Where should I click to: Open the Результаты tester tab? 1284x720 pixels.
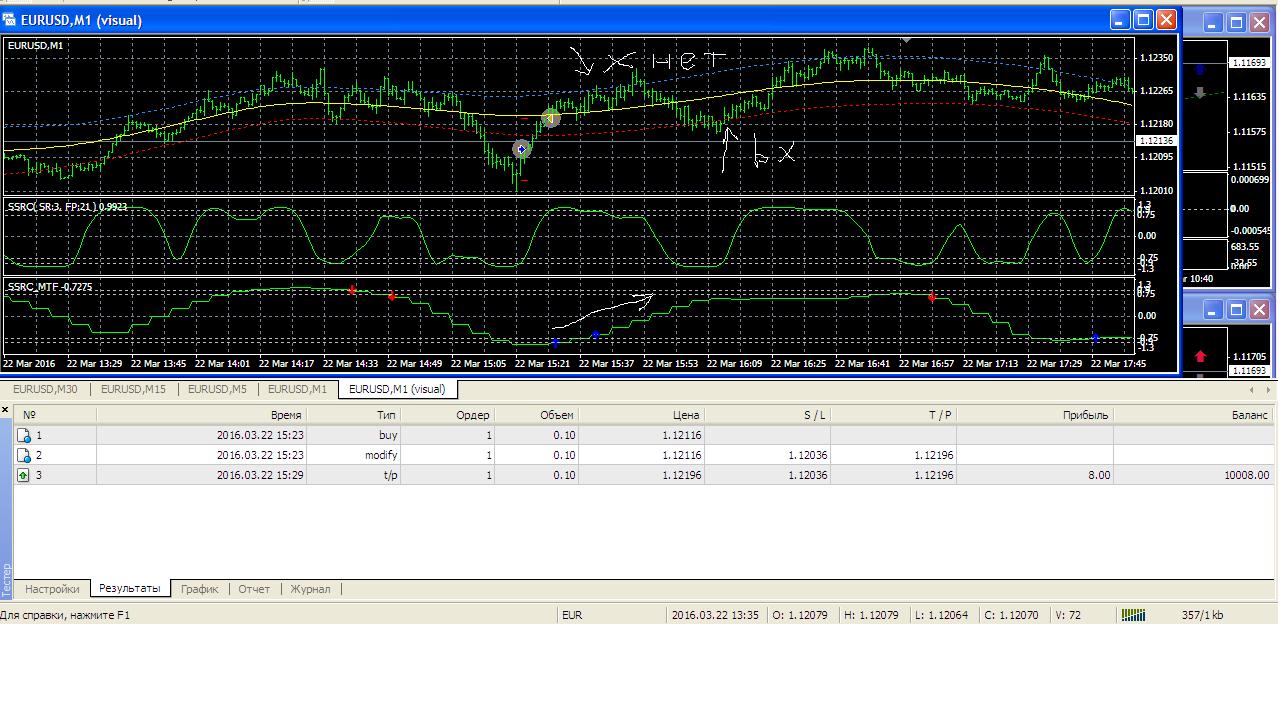tap(130, 589)
